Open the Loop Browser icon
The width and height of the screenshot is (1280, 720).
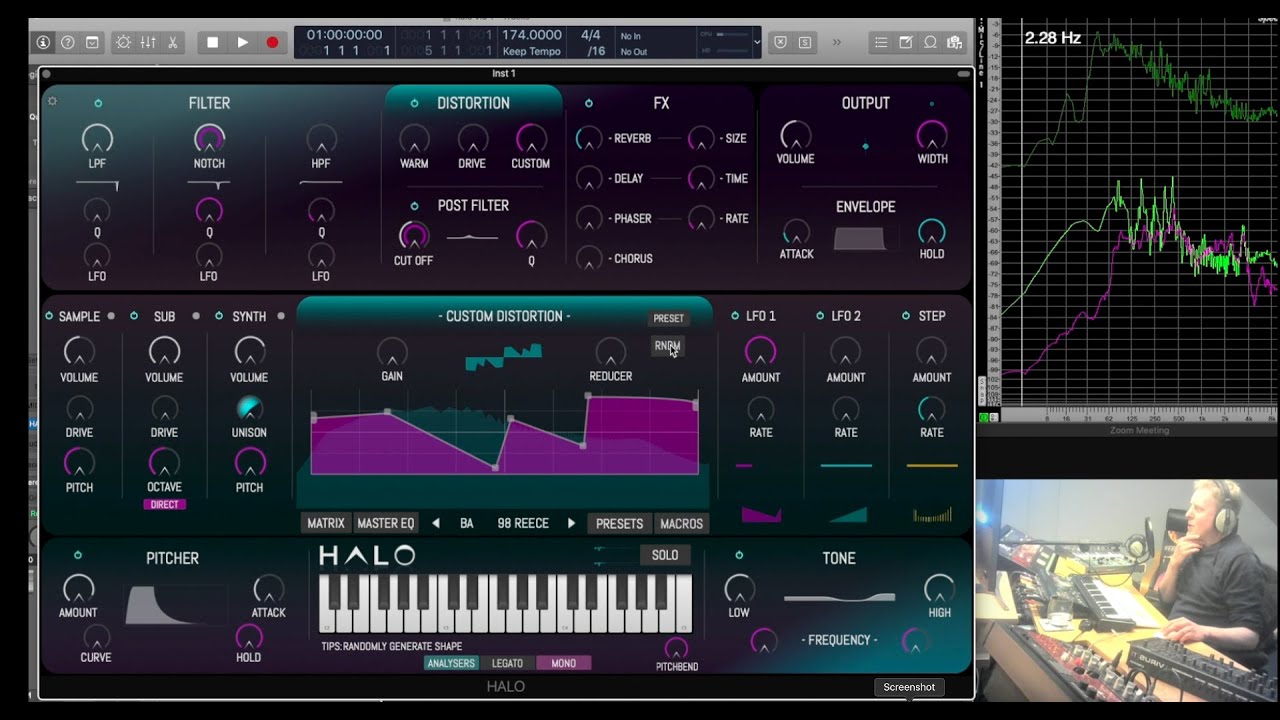[930, 42]
